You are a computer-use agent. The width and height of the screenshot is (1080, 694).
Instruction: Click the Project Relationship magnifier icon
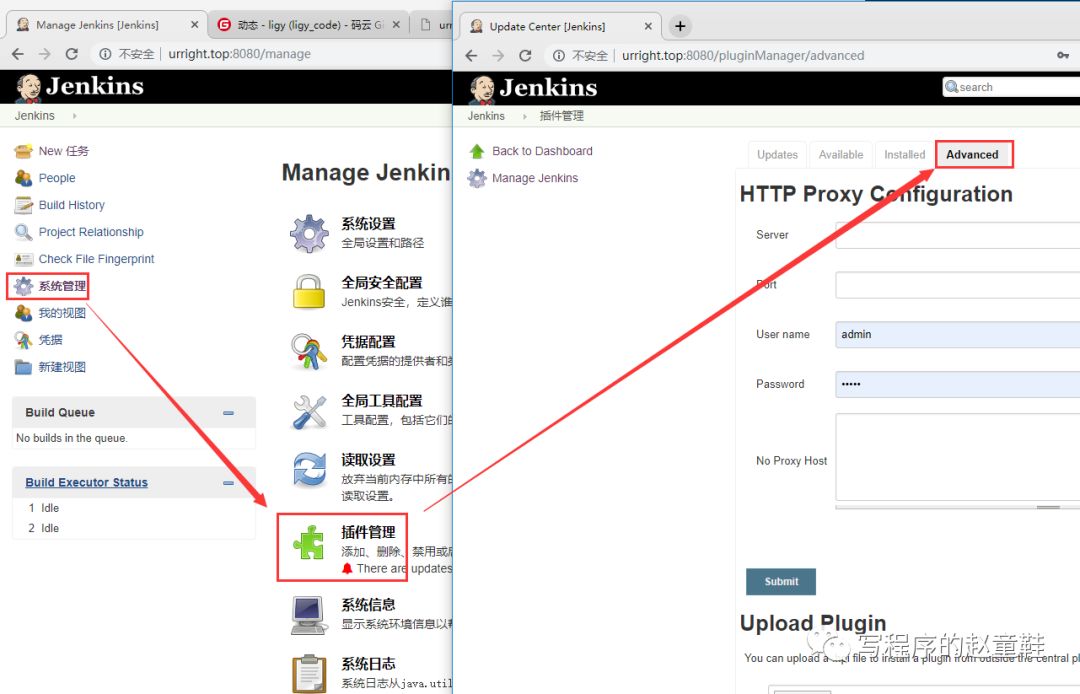23,232
